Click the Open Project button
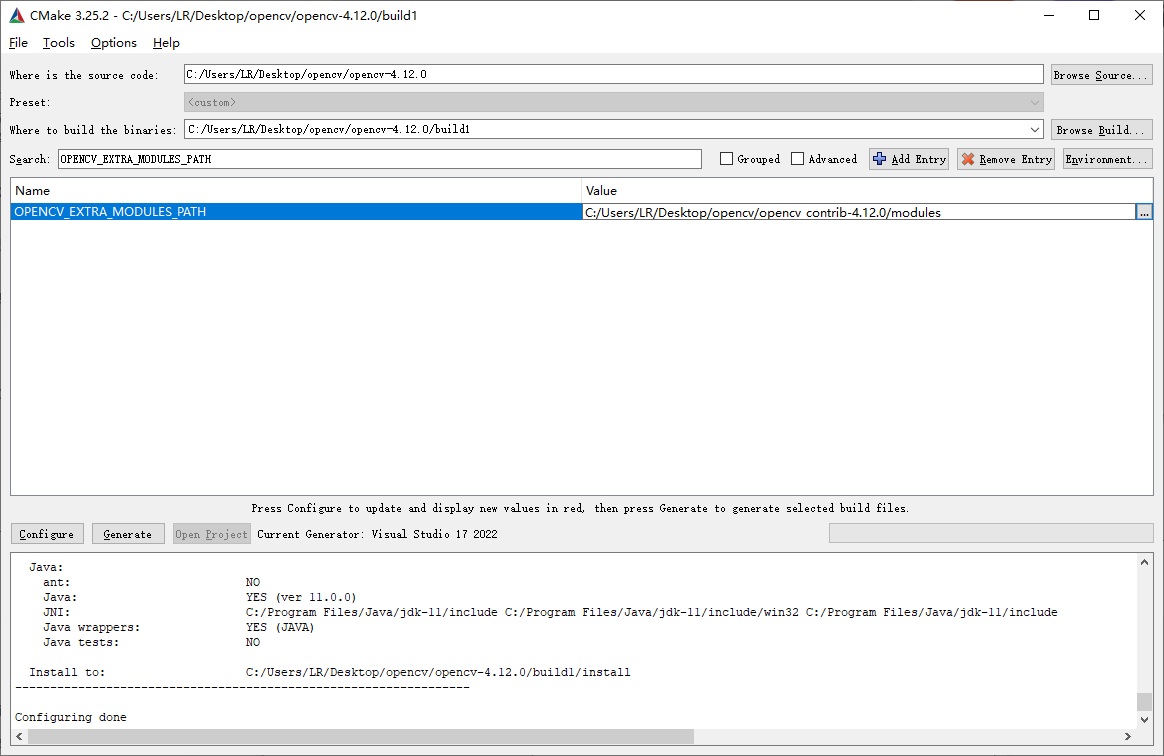This screenshot has height=756, width=1164. (x=212, y=534)
